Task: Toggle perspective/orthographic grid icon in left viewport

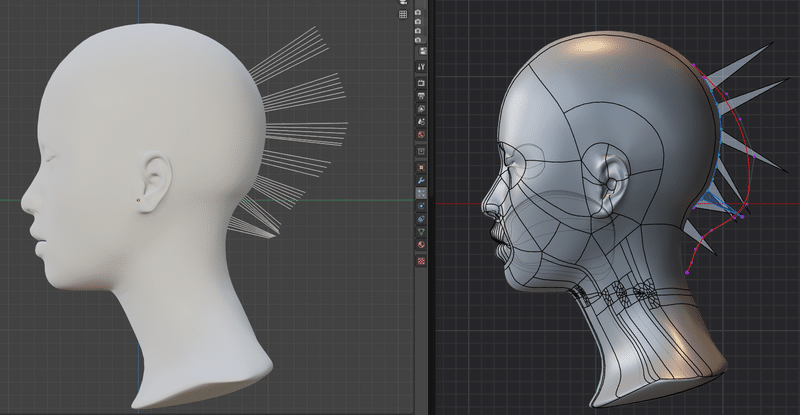Action: tap(403, 14)
